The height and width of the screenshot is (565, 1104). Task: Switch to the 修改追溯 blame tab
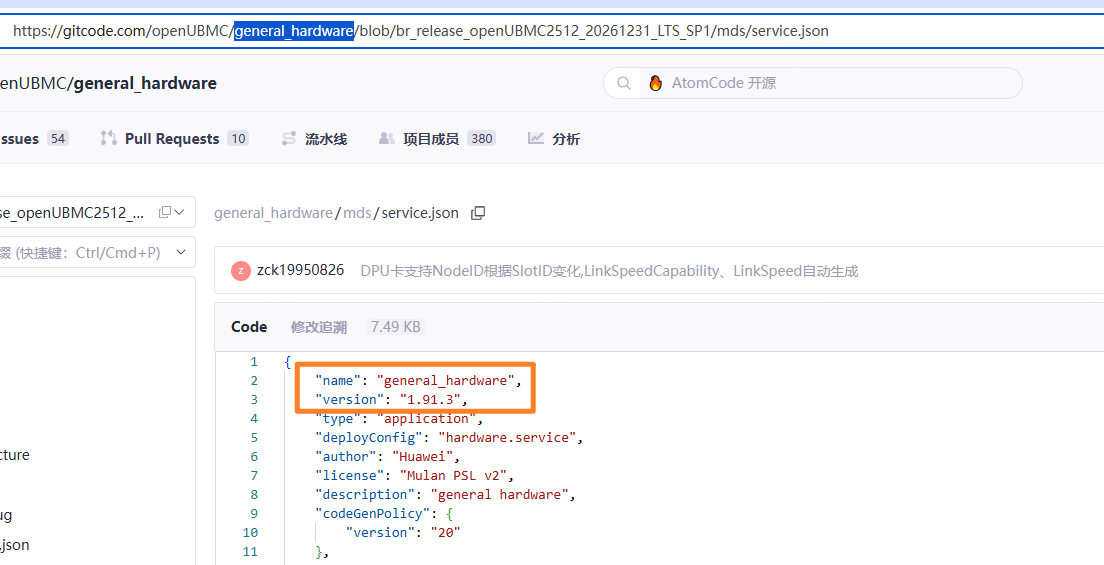(318, 327)
